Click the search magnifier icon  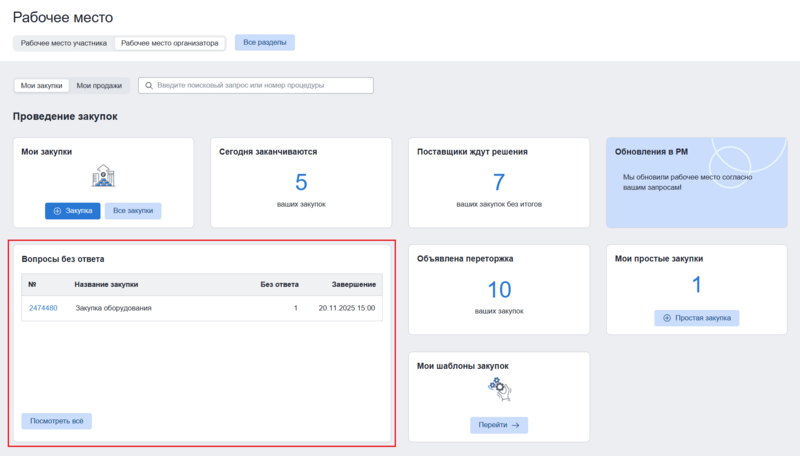[149, 86]
